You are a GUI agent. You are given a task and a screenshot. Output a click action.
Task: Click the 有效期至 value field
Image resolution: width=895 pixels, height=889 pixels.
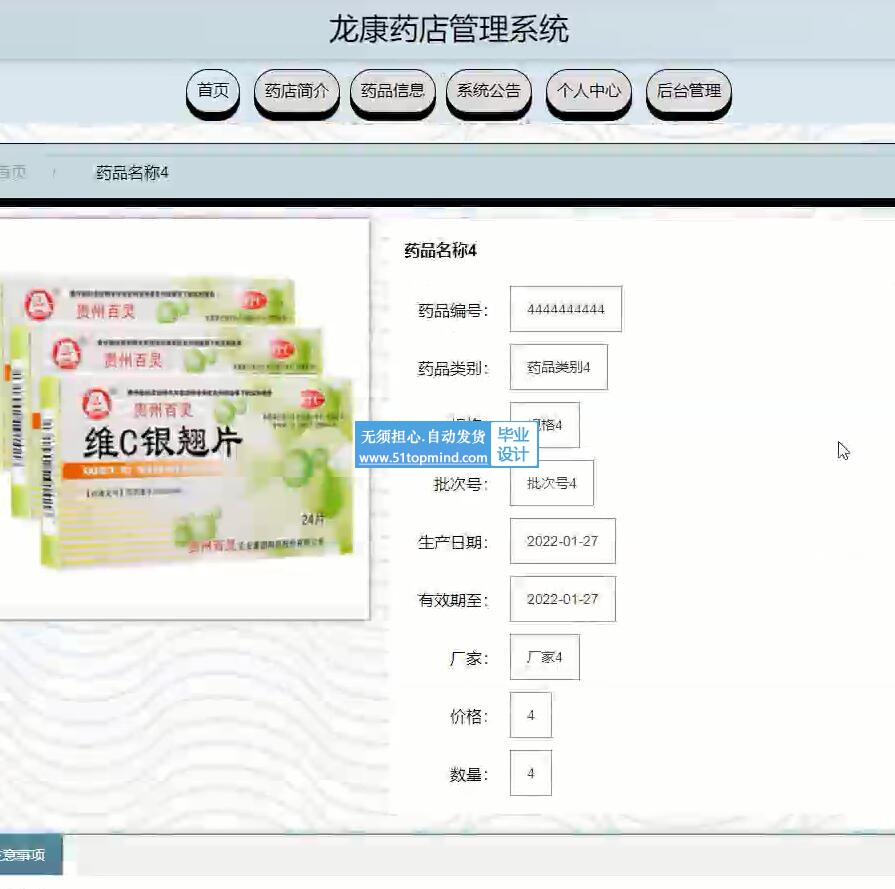(x=563, y=599)
